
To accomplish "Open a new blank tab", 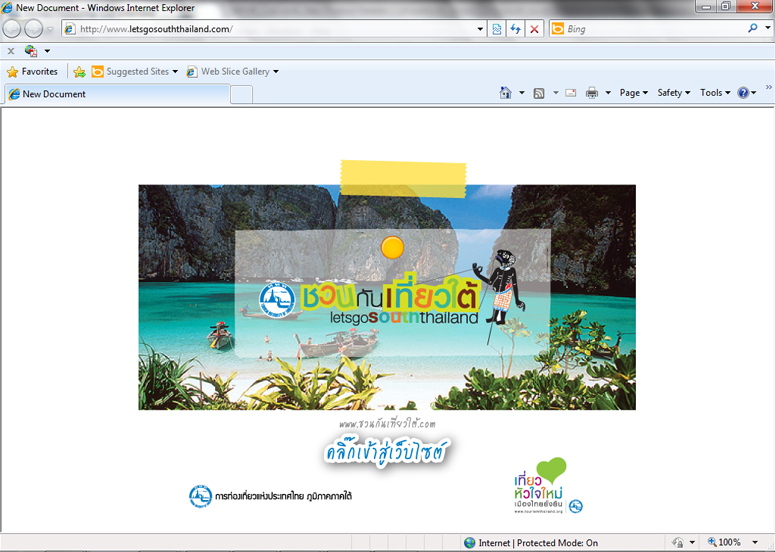I will pos(241,94).
